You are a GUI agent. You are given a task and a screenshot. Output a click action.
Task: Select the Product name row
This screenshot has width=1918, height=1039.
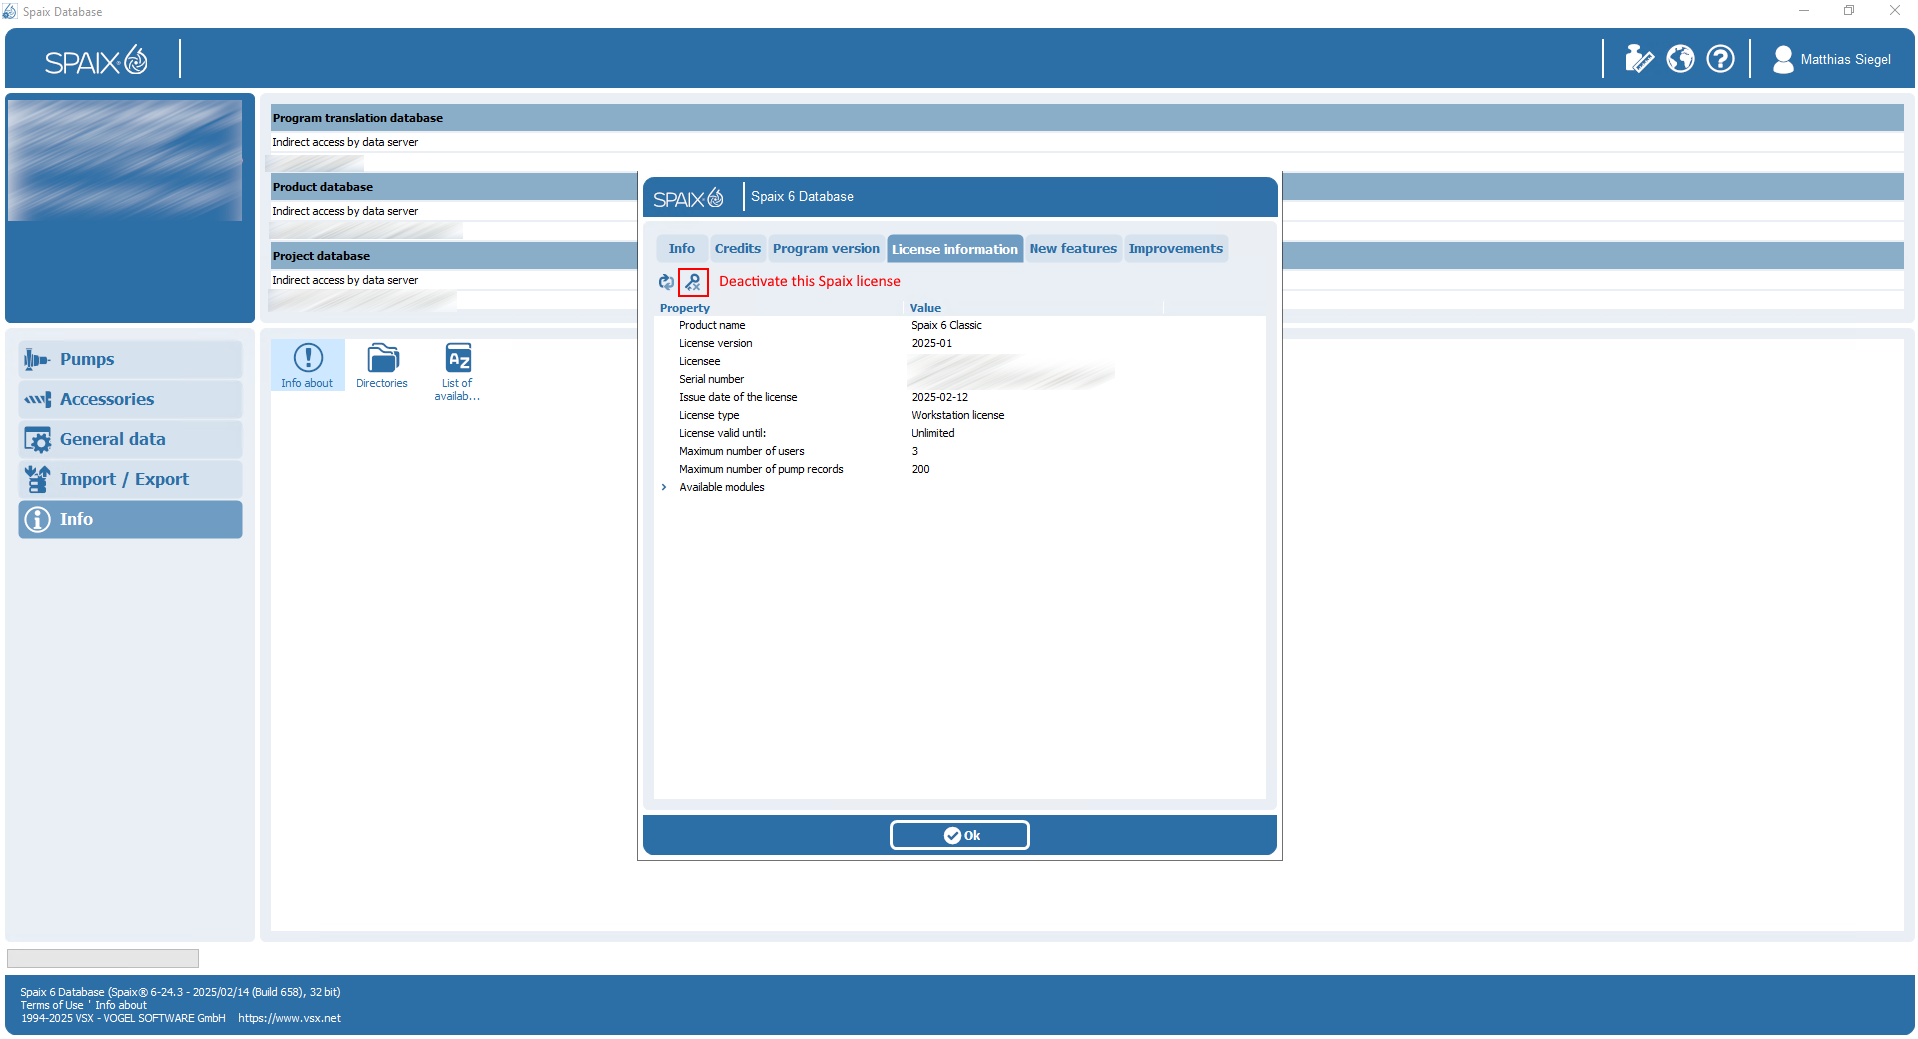click(960, 325)
